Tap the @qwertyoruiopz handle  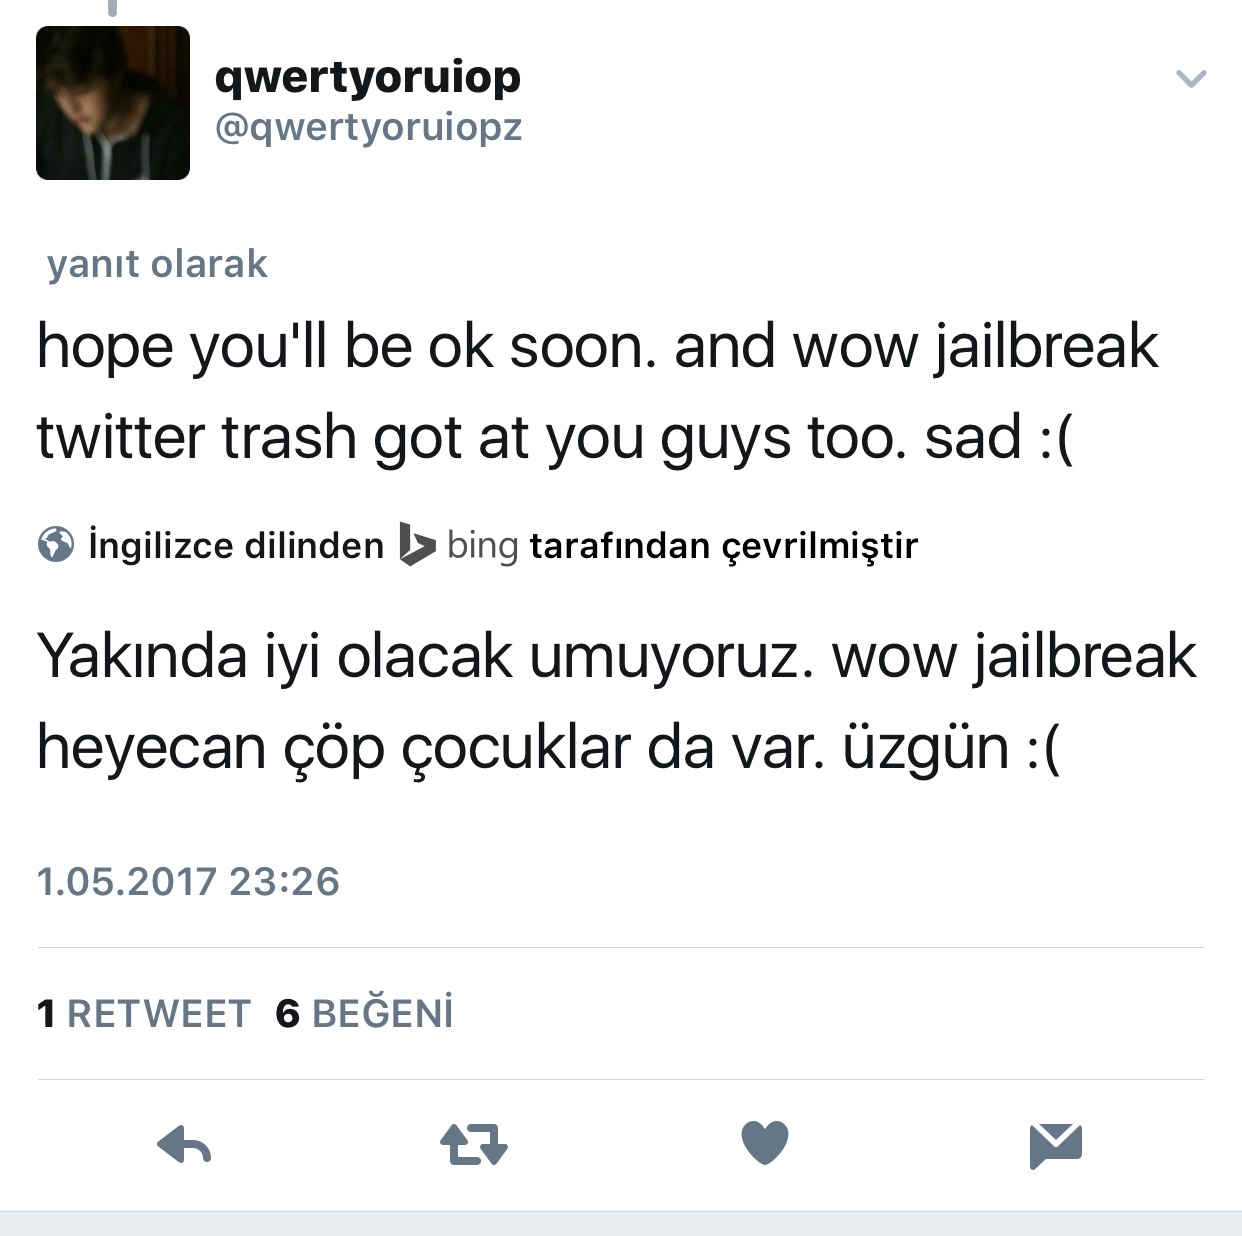tap(369, 128)
